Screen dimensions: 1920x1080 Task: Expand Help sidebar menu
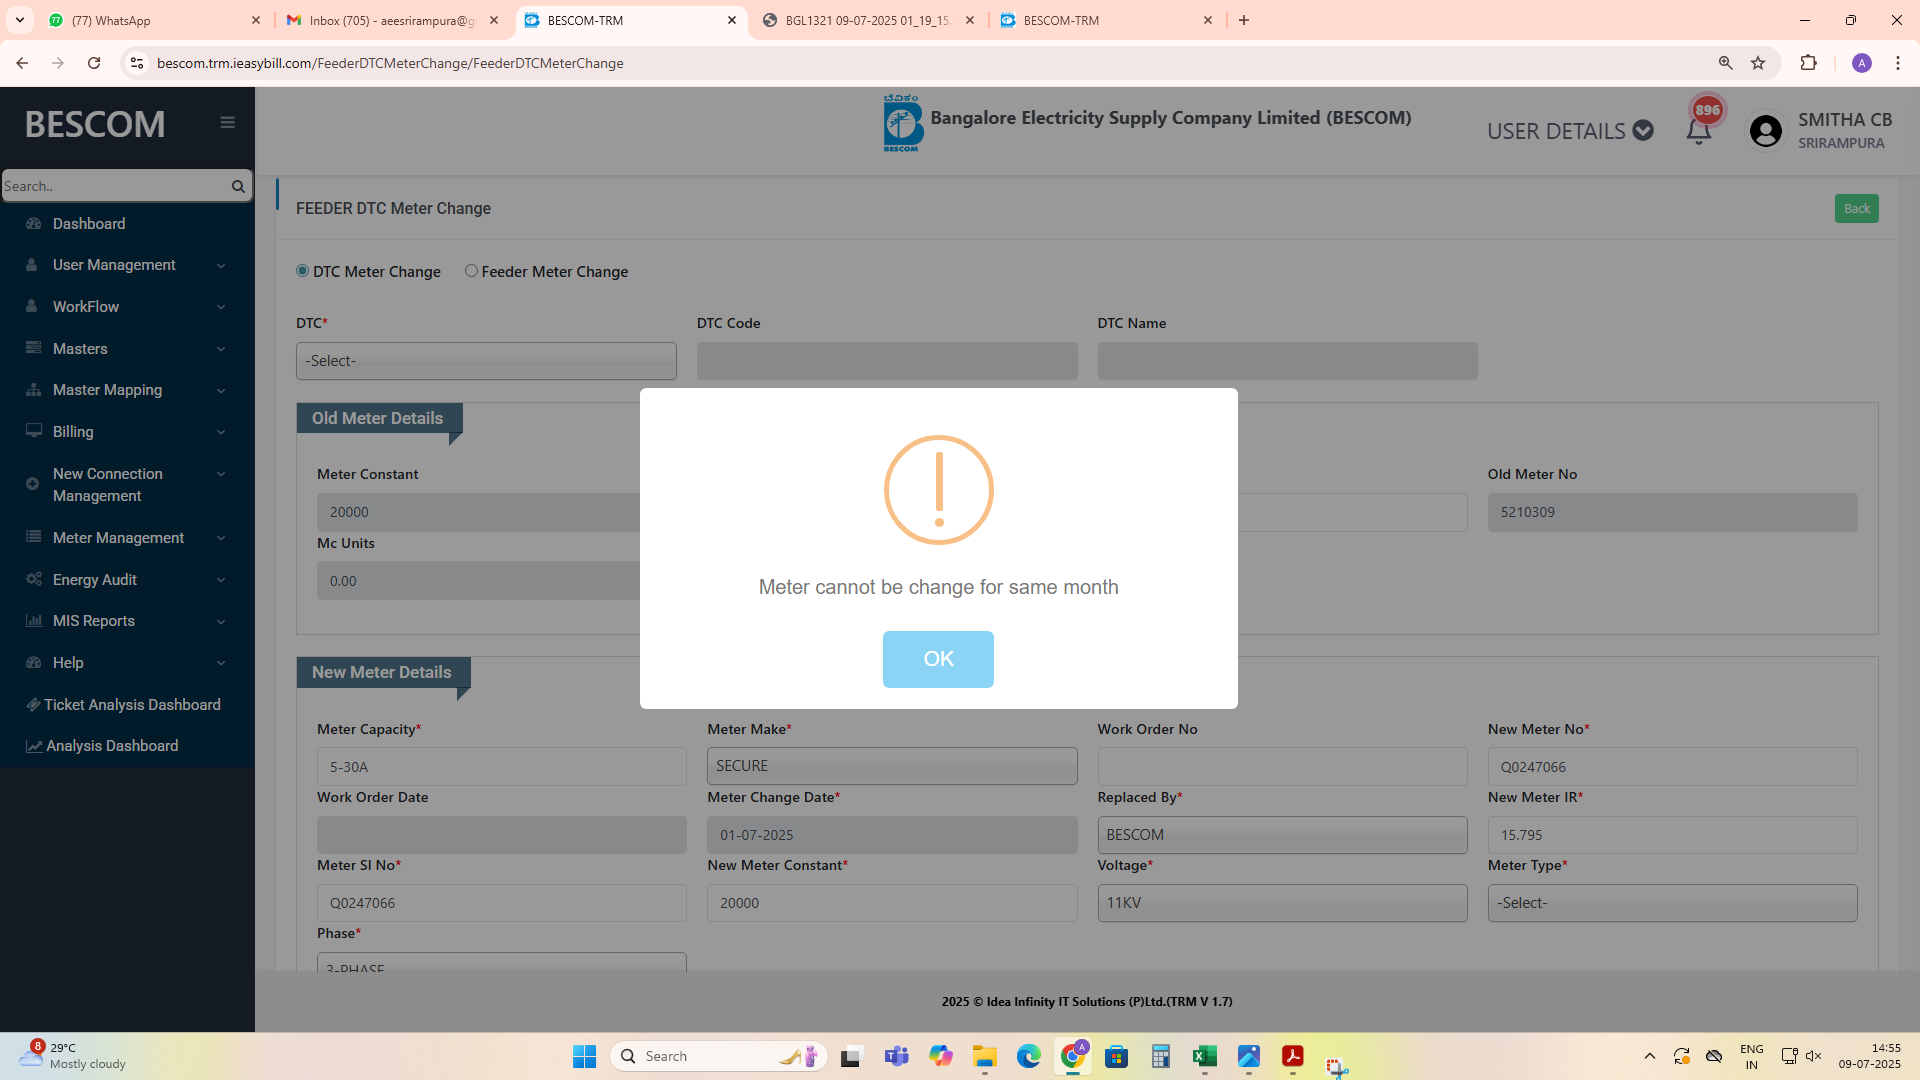pyautogui.click(x=127, y=663)
